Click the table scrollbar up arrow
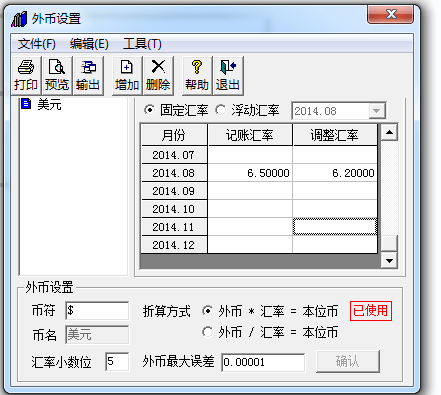Viewport: 441px width, 395px height. tap(389, 133)
